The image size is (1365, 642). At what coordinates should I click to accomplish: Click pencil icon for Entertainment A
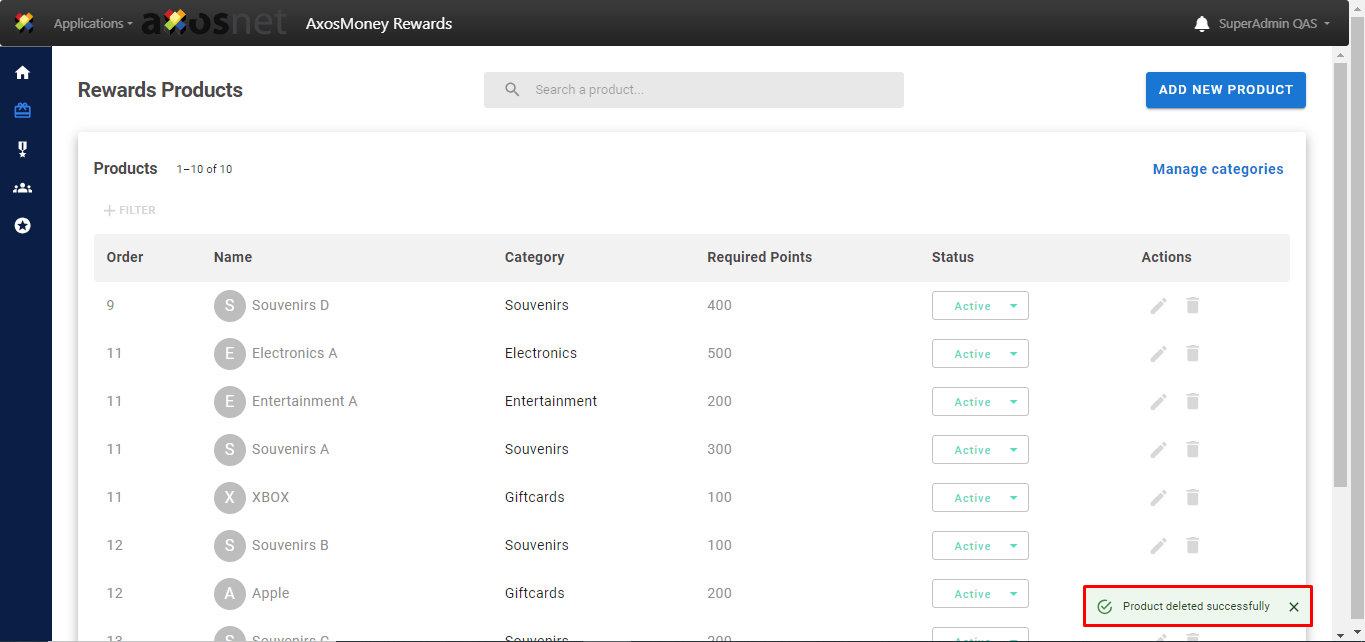pyautogui.click(x=1158, y=402)
